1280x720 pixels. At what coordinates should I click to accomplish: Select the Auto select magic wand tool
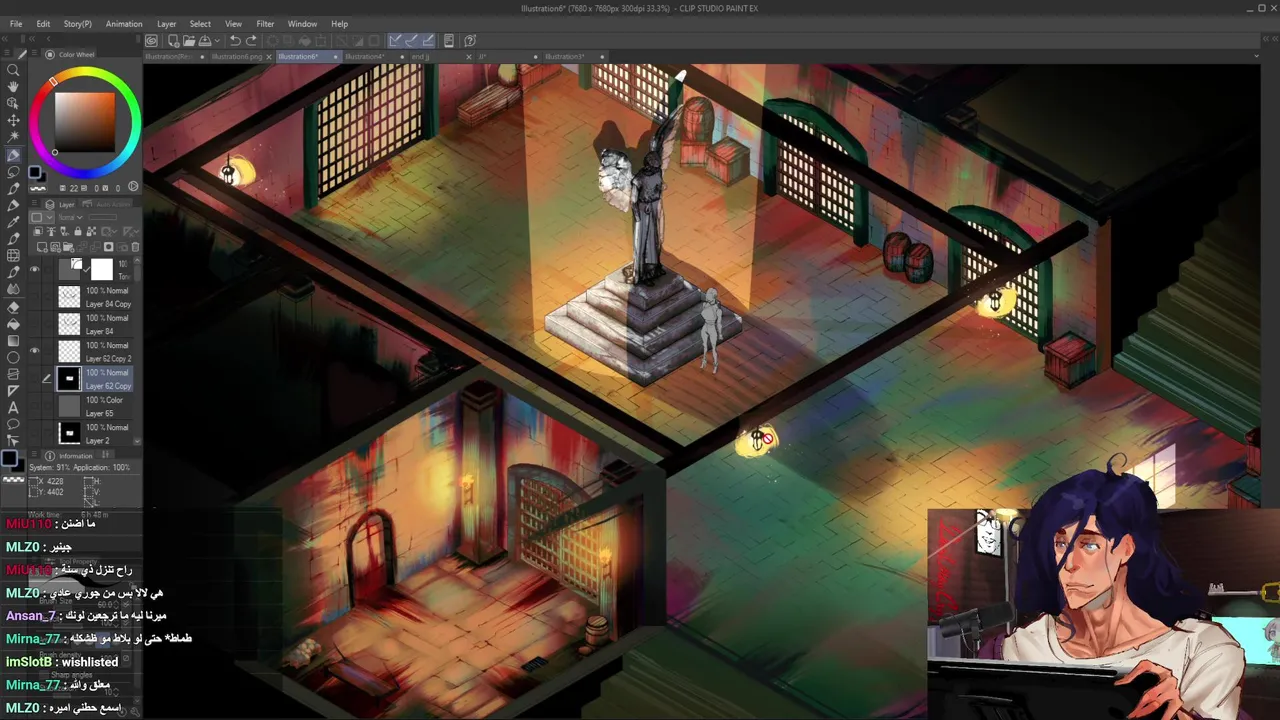[x=13, y=138]
